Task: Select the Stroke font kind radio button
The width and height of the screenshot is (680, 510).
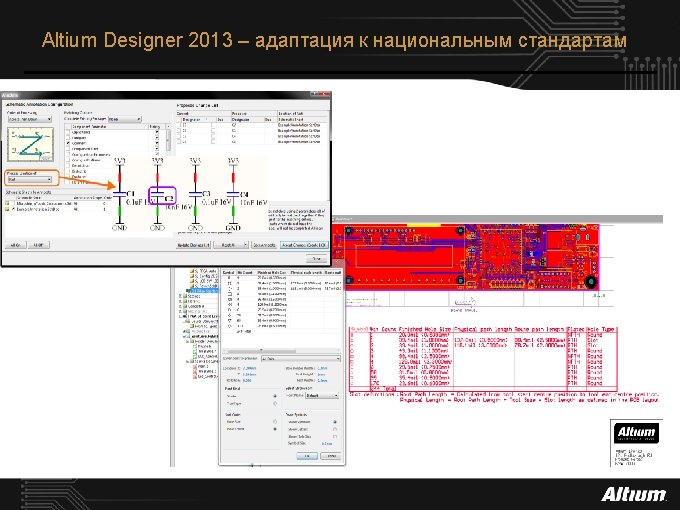Action: click(x=275, y=396)
